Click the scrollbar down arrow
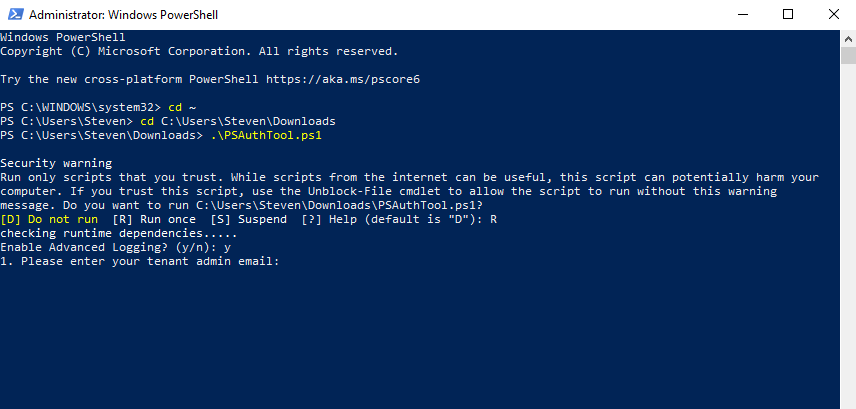 [x=848, y=401]
